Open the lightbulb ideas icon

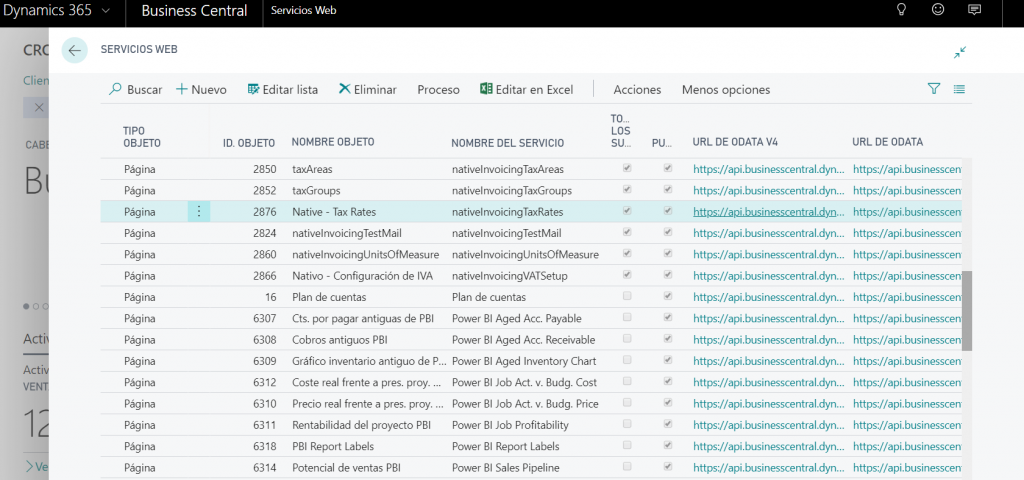899,10
